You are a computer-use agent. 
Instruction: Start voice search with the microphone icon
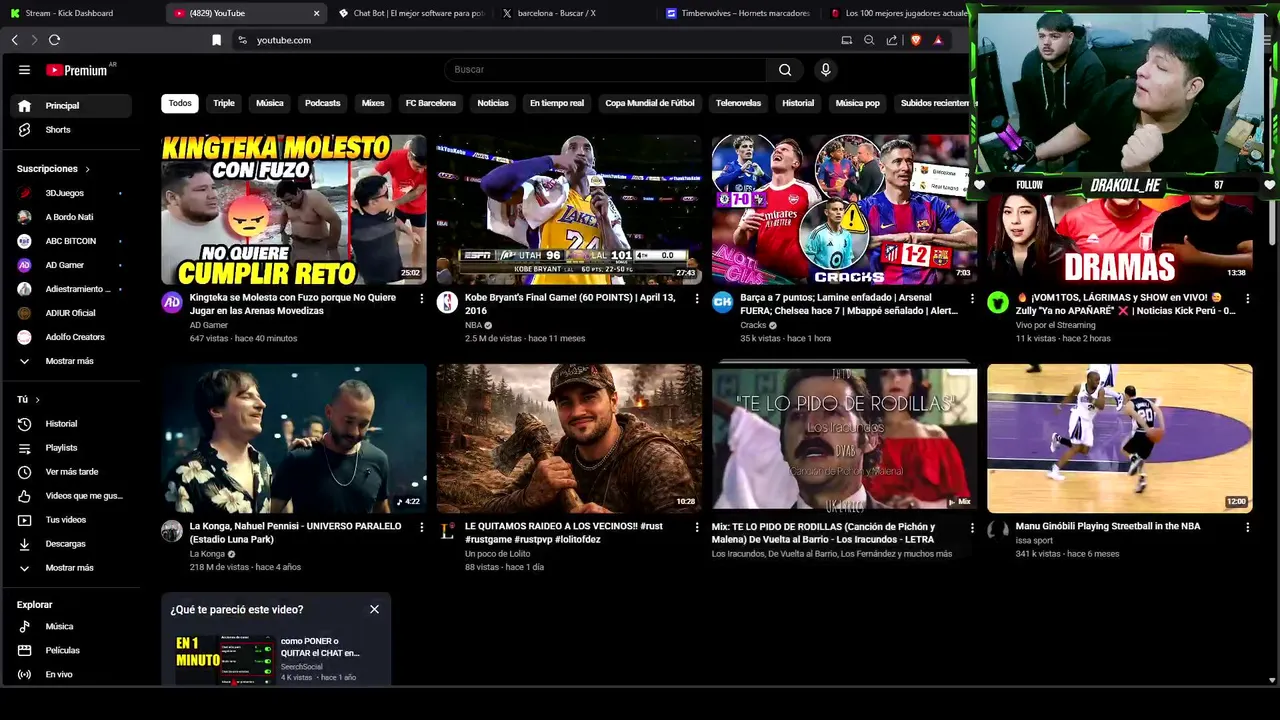click(825, 70)
